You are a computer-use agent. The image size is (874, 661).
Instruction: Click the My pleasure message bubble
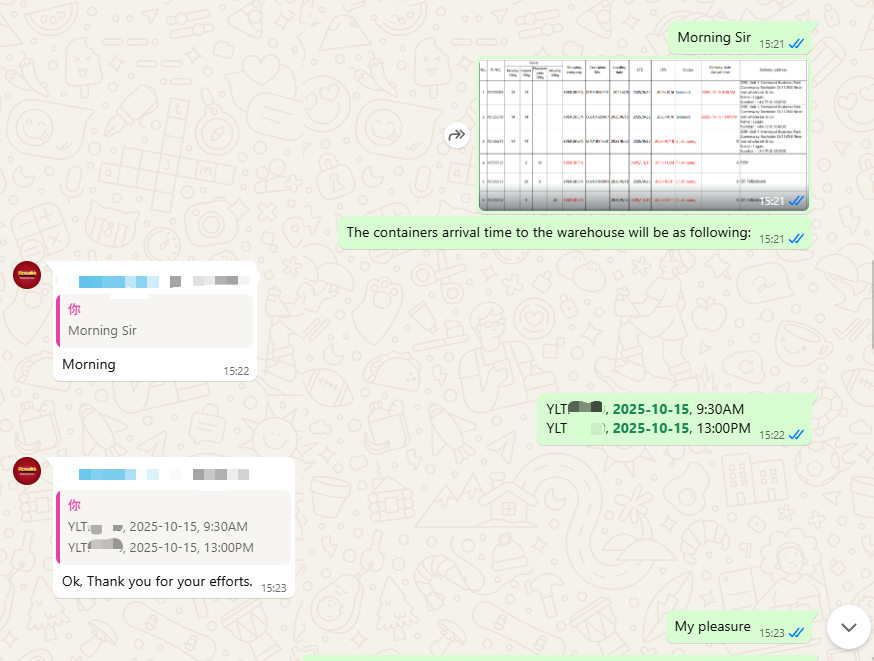[x=712, y=626]
